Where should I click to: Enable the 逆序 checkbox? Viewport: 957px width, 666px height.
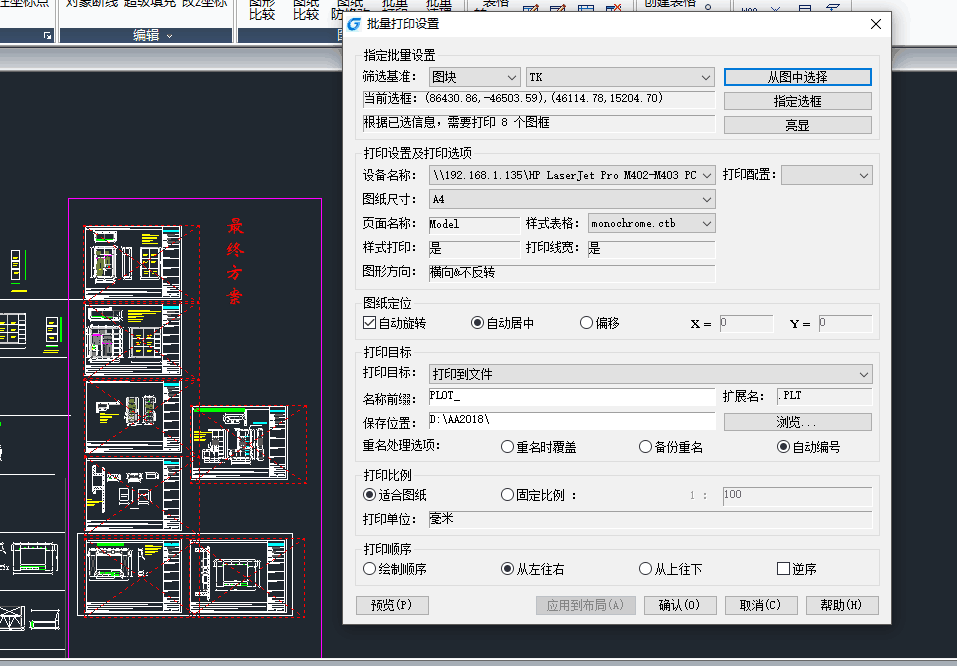pos(784,569)
